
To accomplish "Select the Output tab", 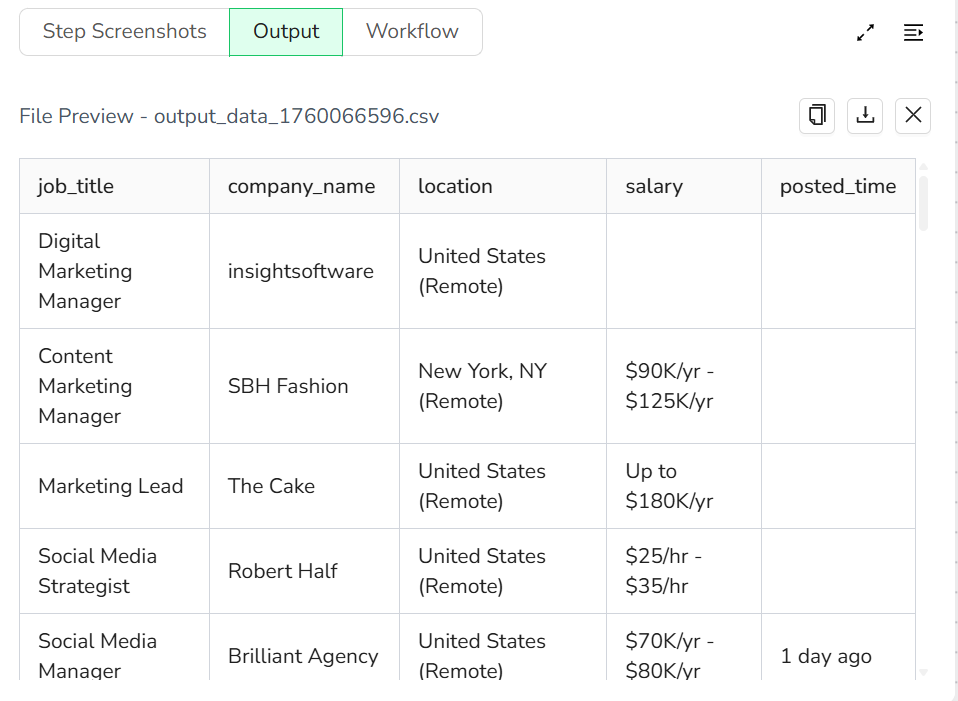I will click(x=286, y=32).
